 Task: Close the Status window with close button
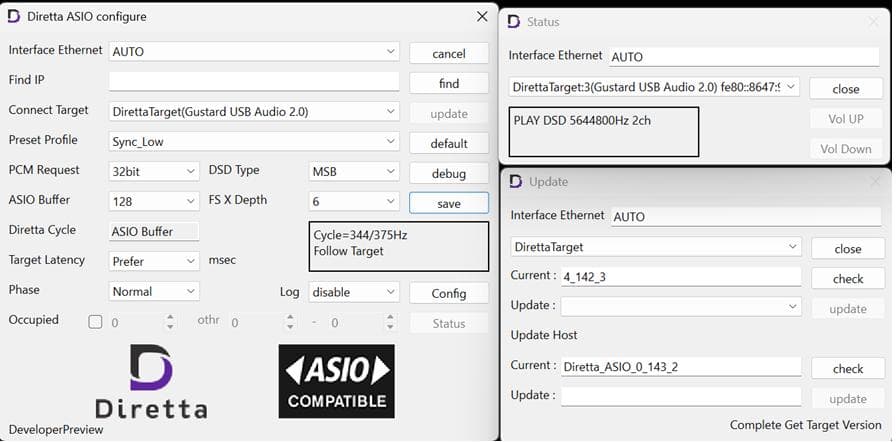pos(846,89)
